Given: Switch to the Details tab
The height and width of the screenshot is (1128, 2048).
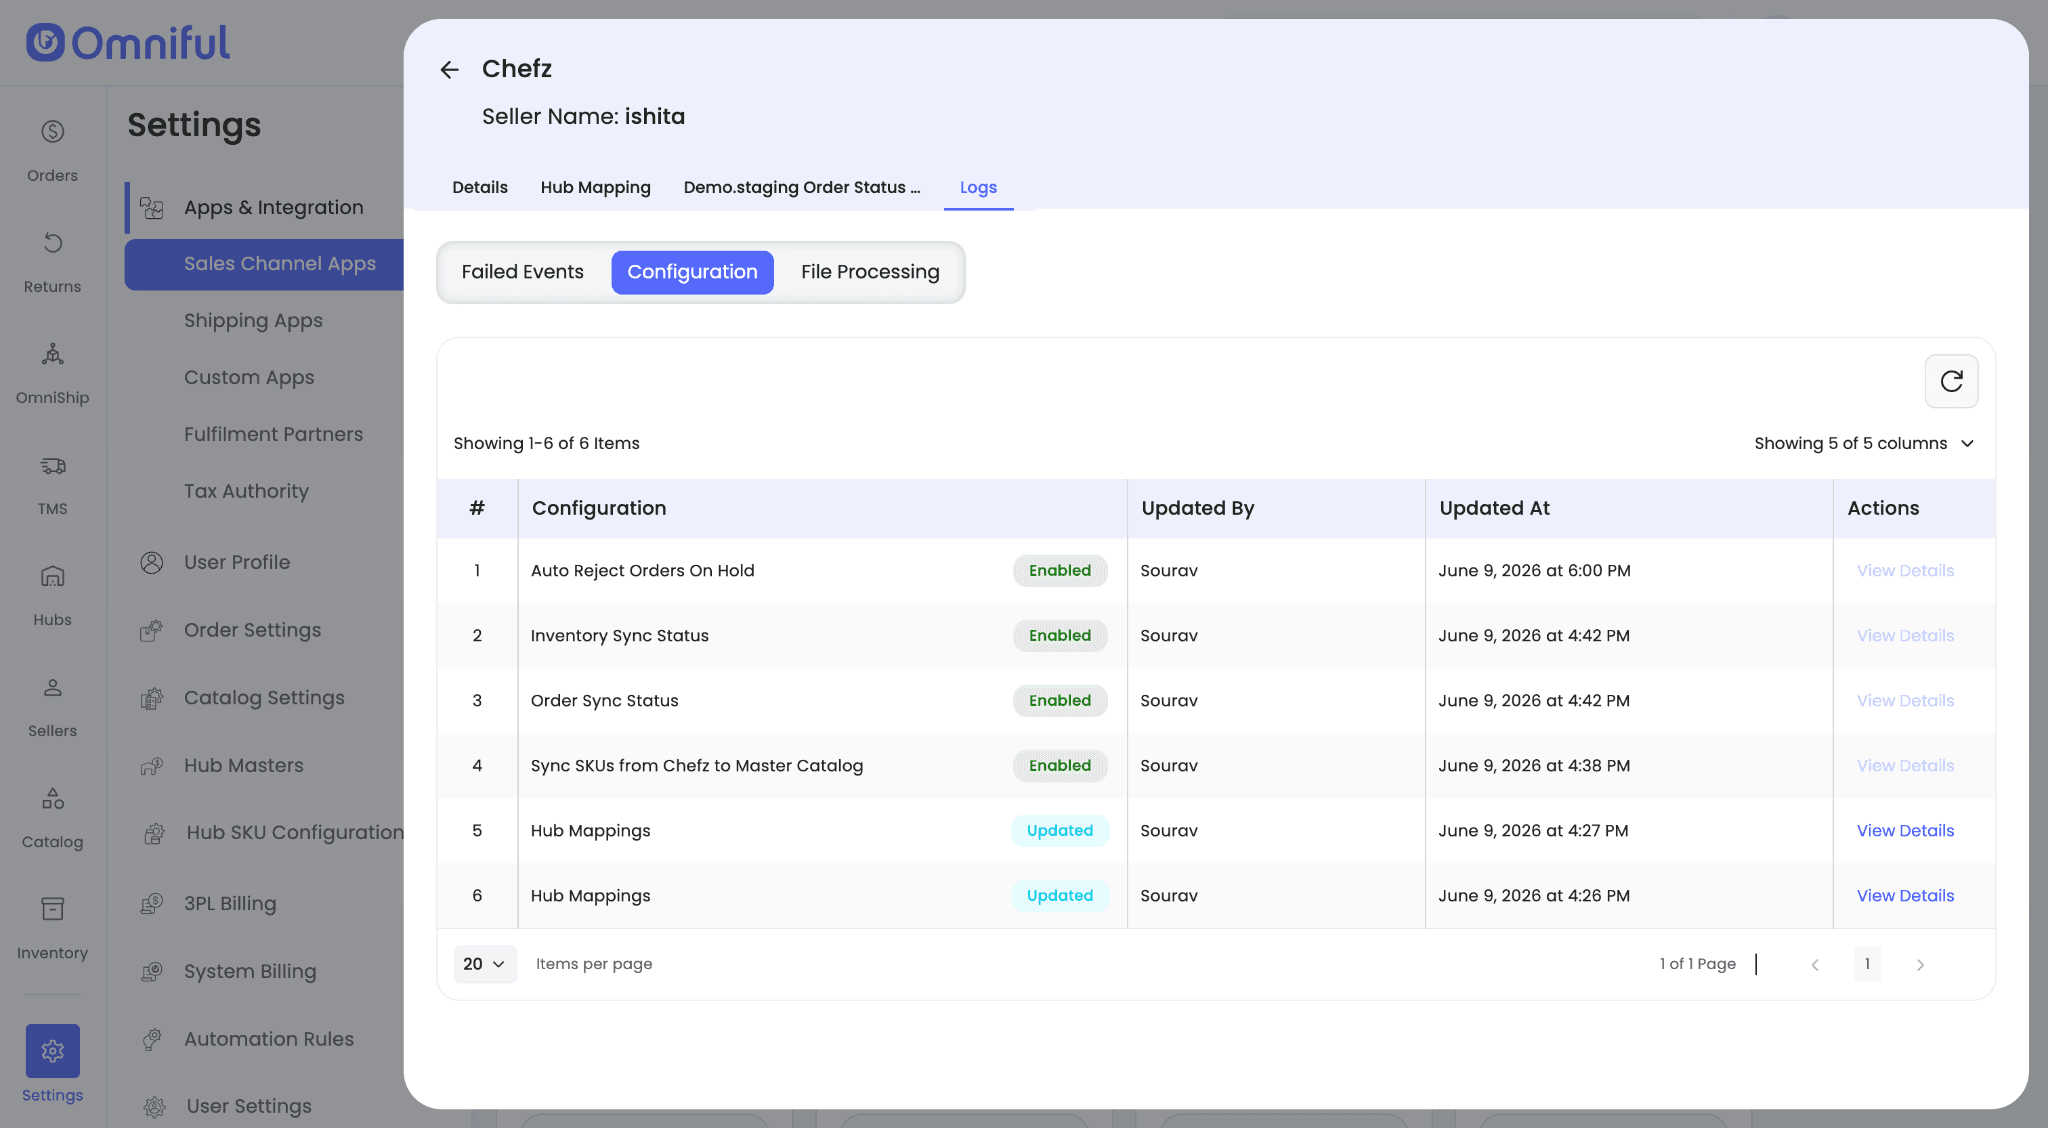Looking at the screenshot, I should click(479, 187).
